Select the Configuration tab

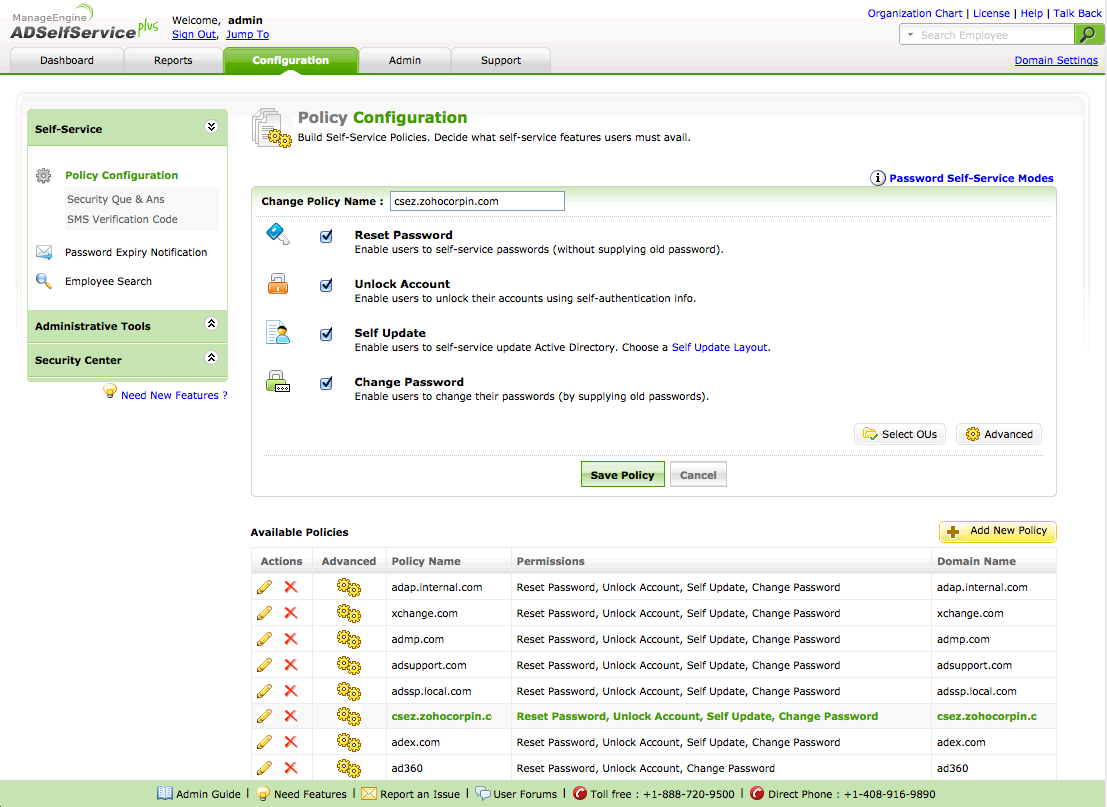pos(291,61)
